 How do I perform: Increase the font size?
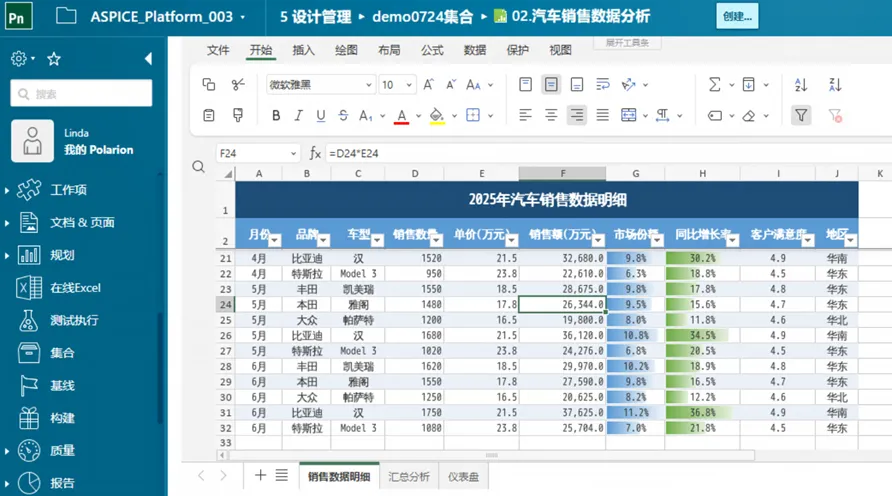[428, 85]
